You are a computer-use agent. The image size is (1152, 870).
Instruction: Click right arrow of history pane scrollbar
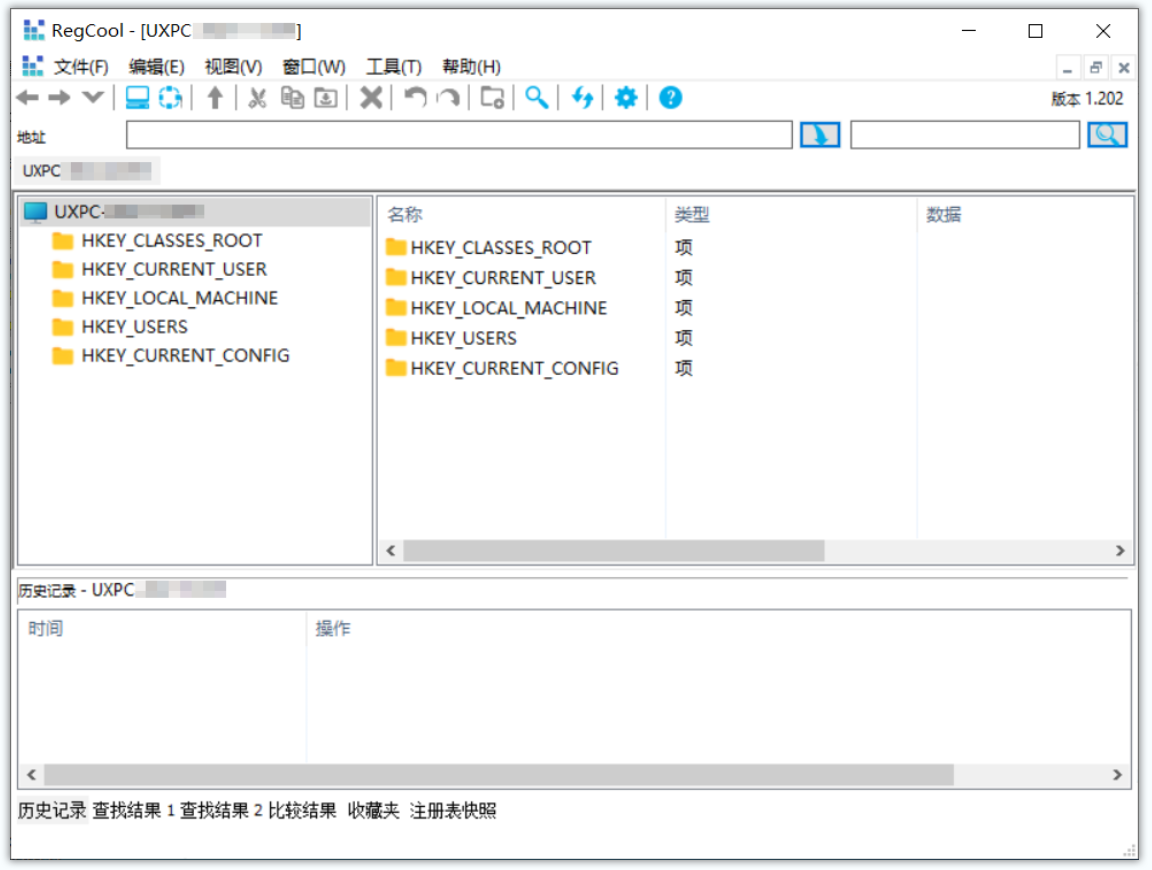(x=1117, y=774)
